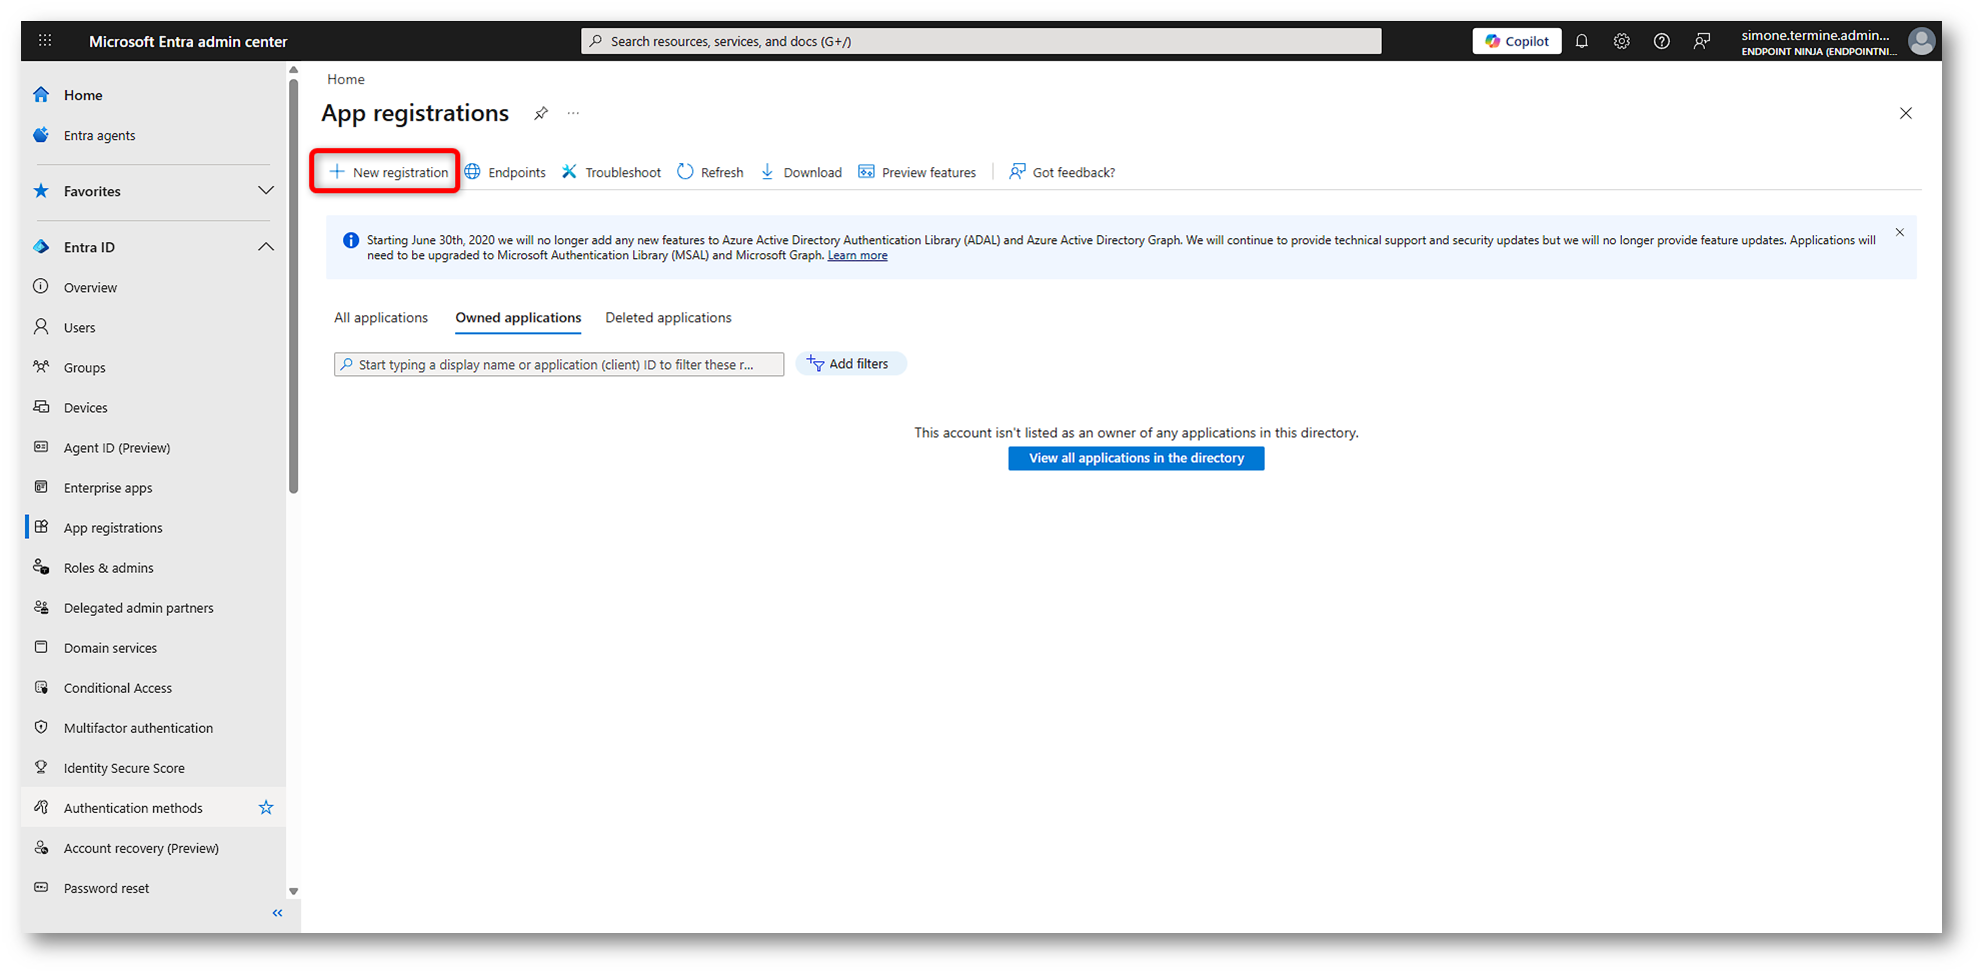Open the help question mark icon

tap(1662, 41)
